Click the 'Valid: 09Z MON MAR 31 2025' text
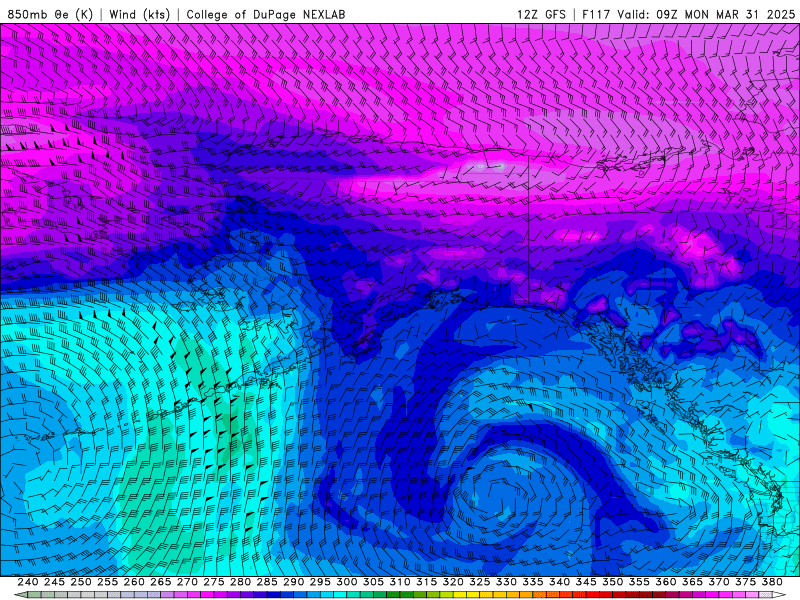The height and width of the screenshot is (600, 800). click(x=706, y=14)
